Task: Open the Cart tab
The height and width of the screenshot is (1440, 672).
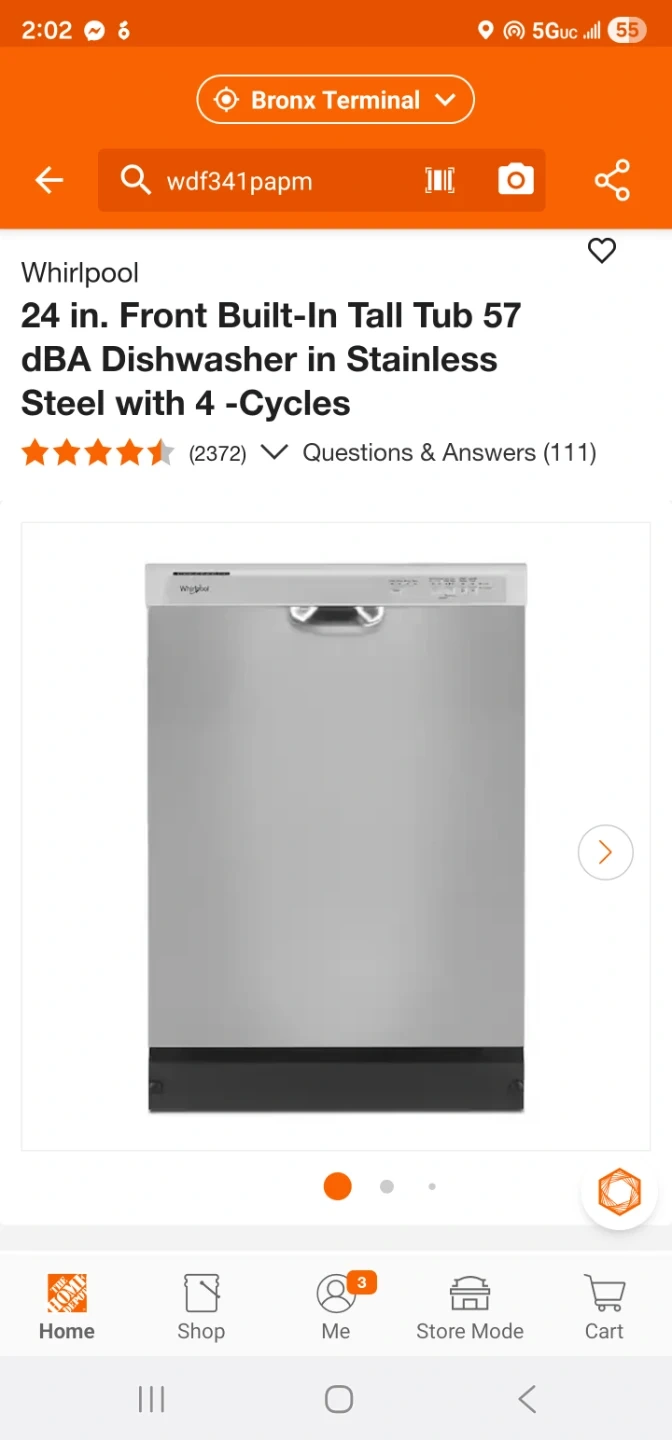Action: coord(604,1307)
